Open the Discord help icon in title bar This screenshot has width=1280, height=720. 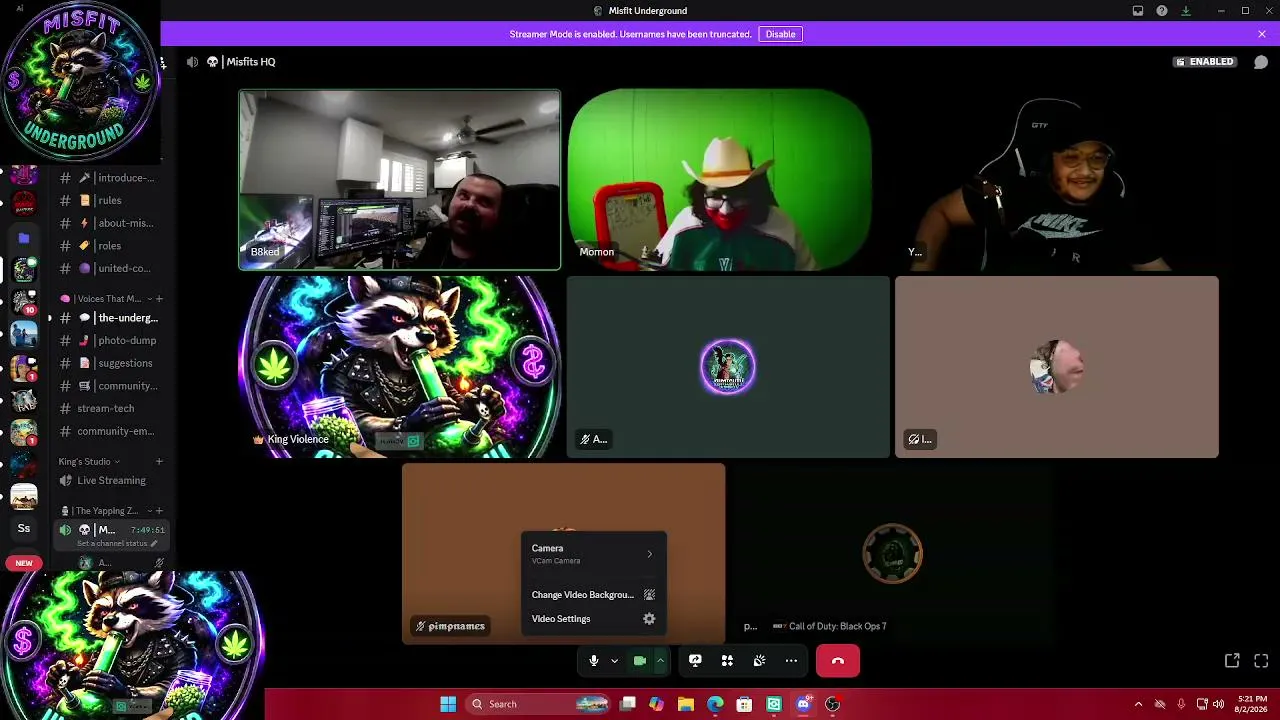tap(1162, 11)
